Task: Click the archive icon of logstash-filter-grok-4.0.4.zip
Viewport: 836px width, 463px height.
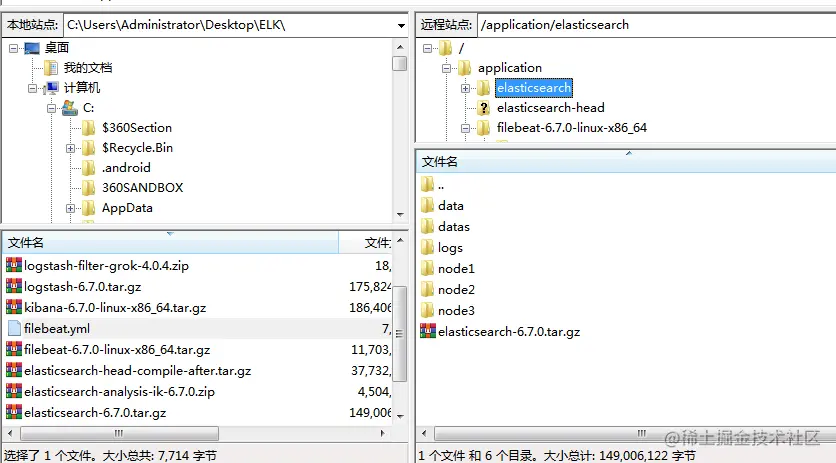Action: [x=14, y=265]
